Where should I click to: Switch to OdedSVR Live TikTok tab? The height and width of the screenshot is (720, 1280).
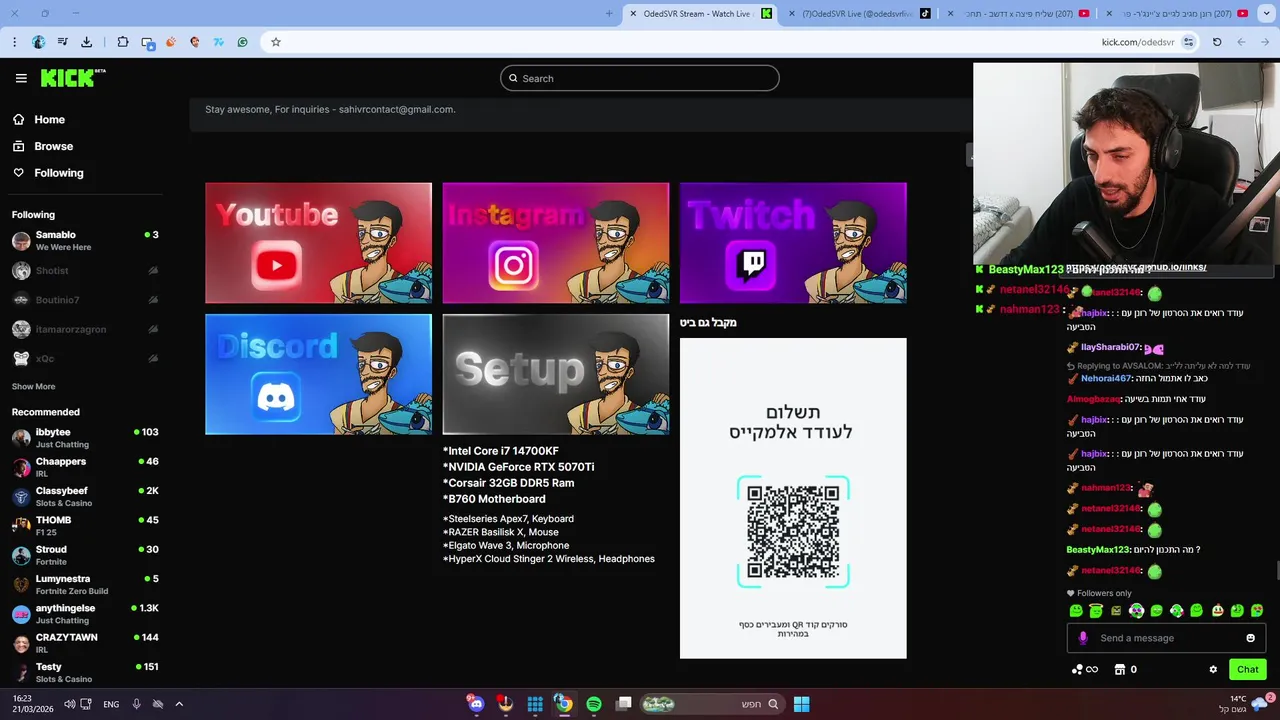coord(858,13)
